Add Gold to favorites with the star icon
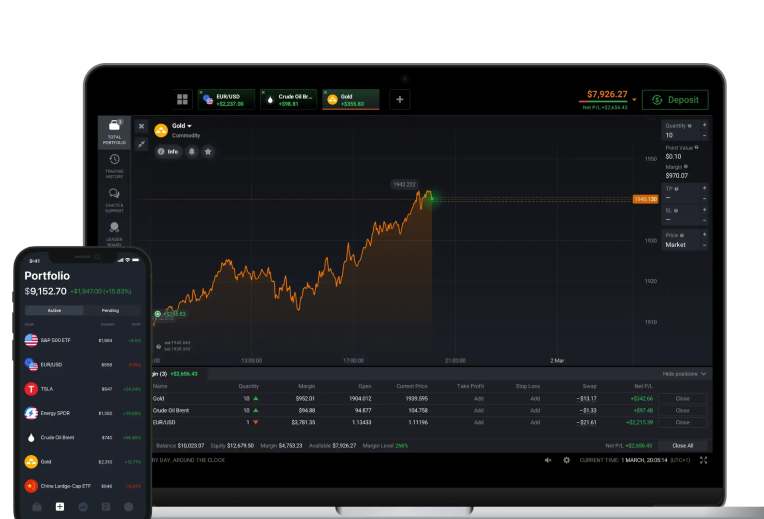Screen dimensions: 764x519 click(208, 152)
